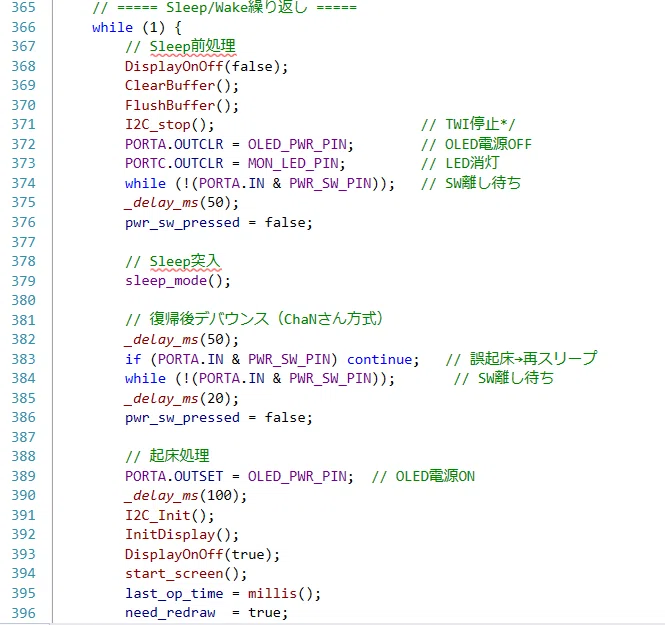Click the 起床処理 comment
665x625 pixels.
[x=167, y=456]
